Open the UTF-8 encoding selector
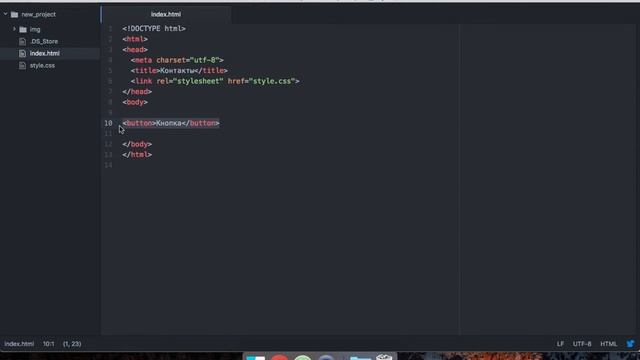640x360 pixels. click(582, 344)
